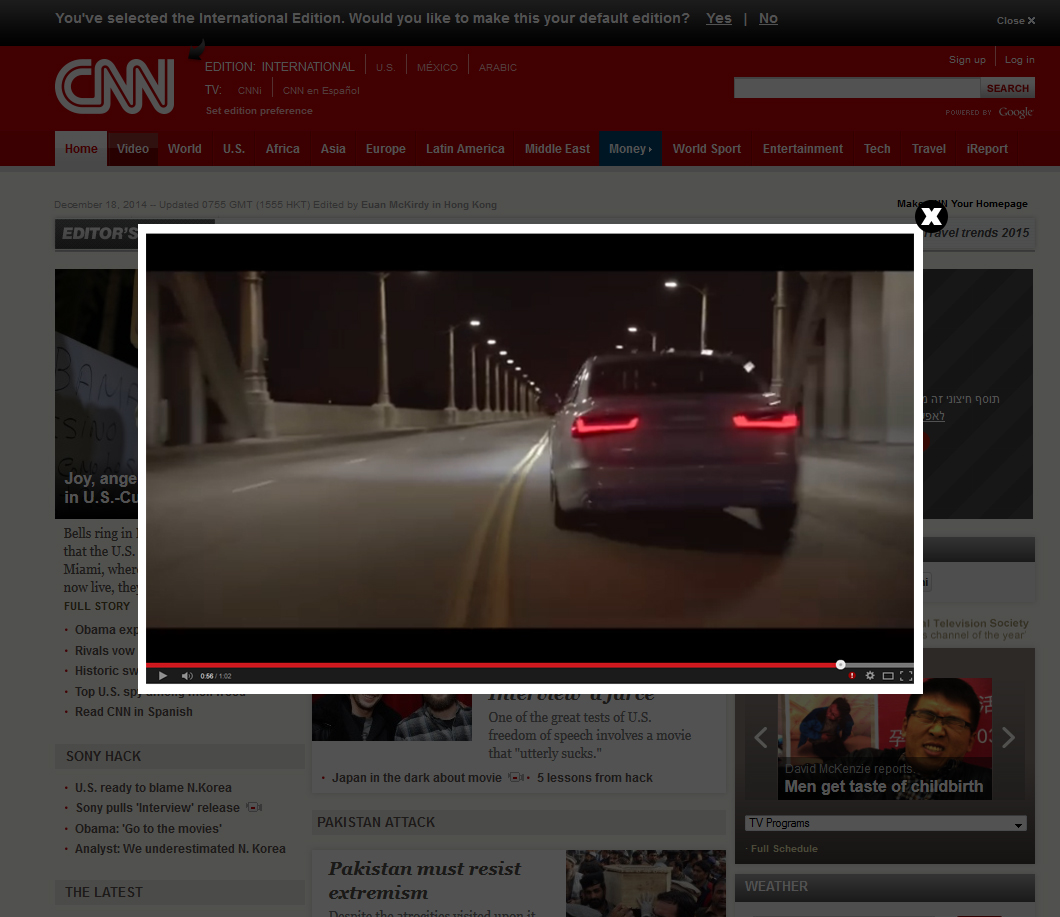Open the U.S. navigation tab

tap(234, 149)
